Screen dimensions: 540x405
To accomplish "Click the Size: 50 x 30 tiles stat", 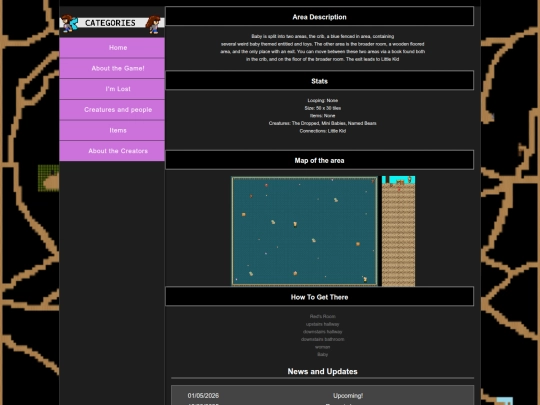I will click(322, 108).
